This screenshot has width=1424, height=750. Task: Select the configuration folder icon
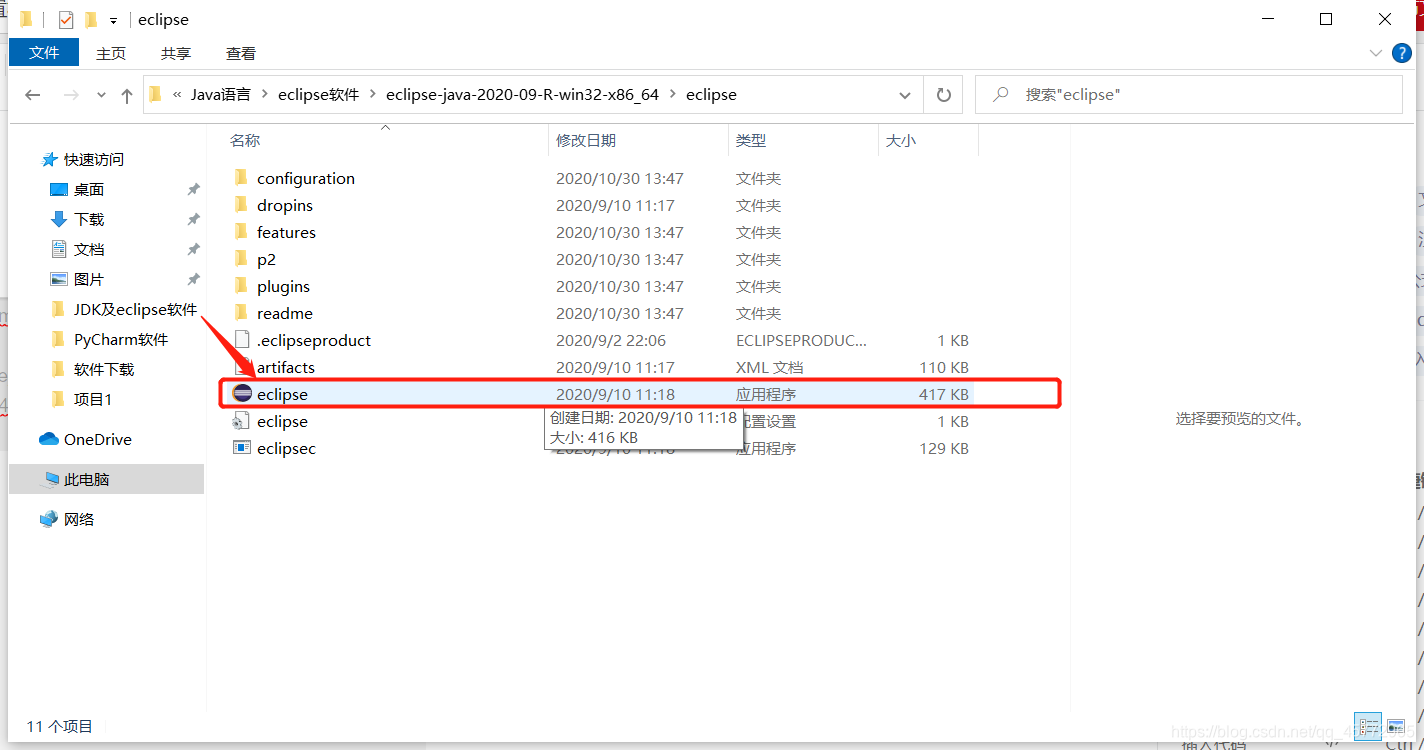click(240, 178)
